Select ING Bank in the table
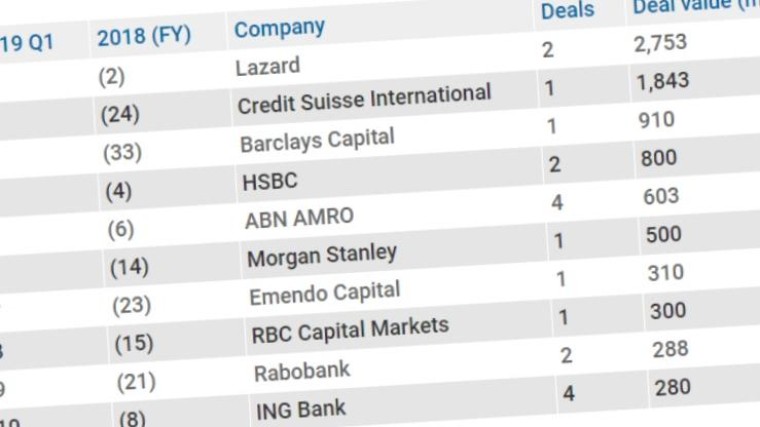This screenshot has height=427, width=760. point(301,408)
